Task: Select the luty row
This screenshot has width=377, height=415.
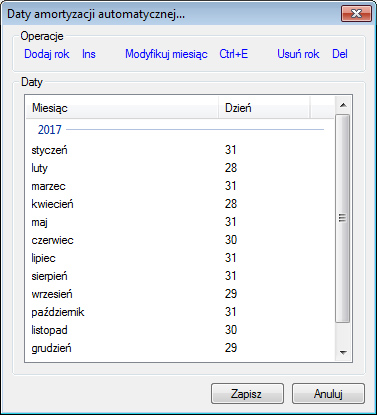Action: 180,168
